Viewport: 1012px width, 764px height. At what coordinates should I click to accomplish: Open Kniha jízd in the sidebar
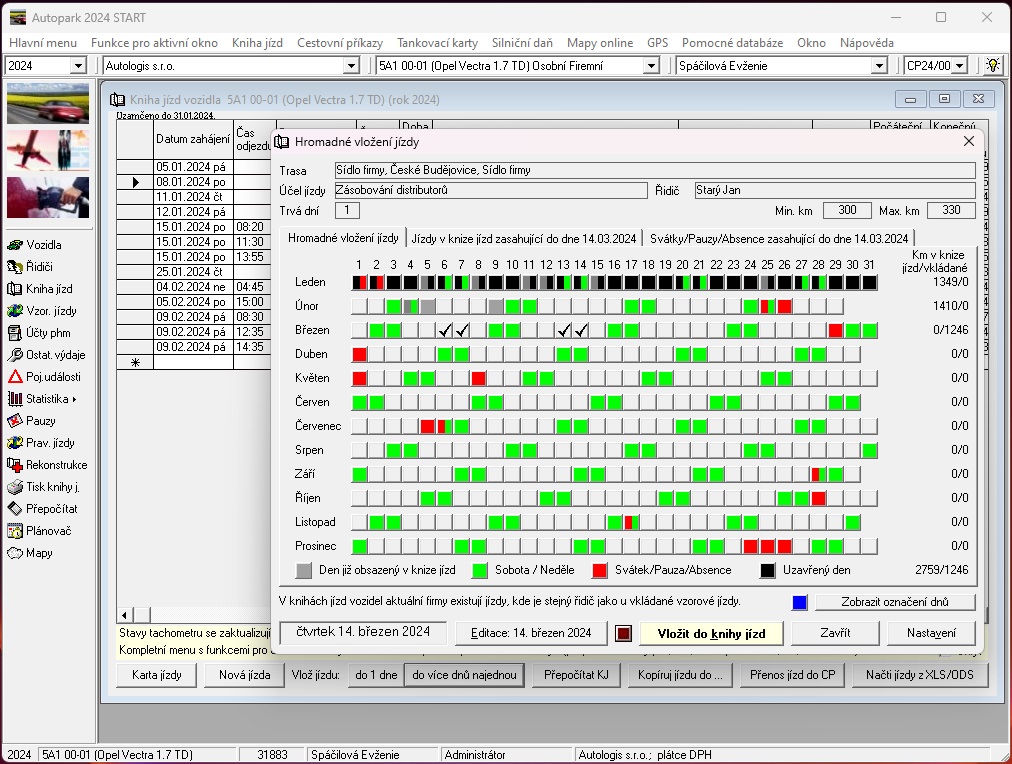click(x=40, y=288)
